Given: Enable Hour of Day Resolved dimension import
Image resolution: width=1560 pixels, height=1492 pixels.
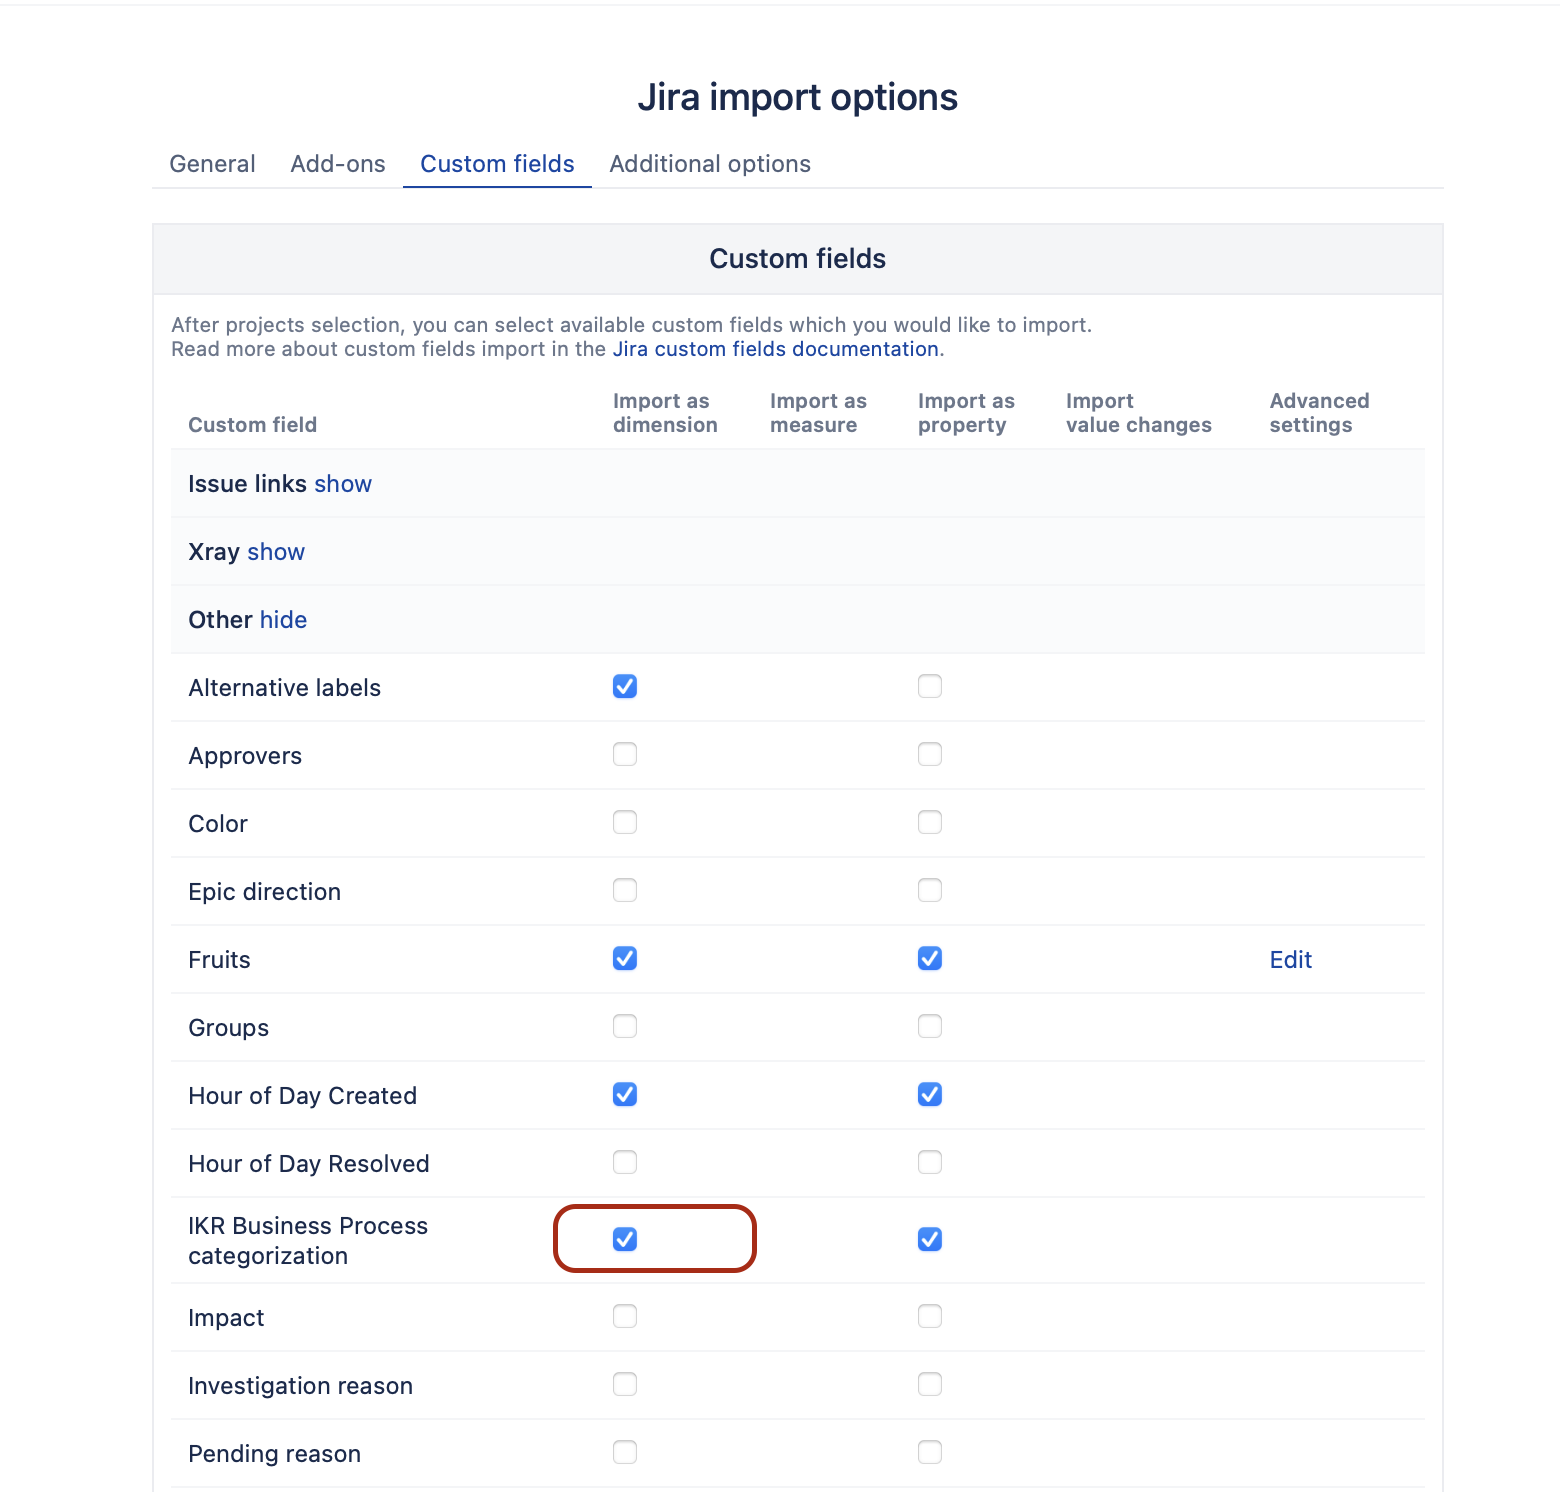Looking at the screenshot, I should [625, 1162].
